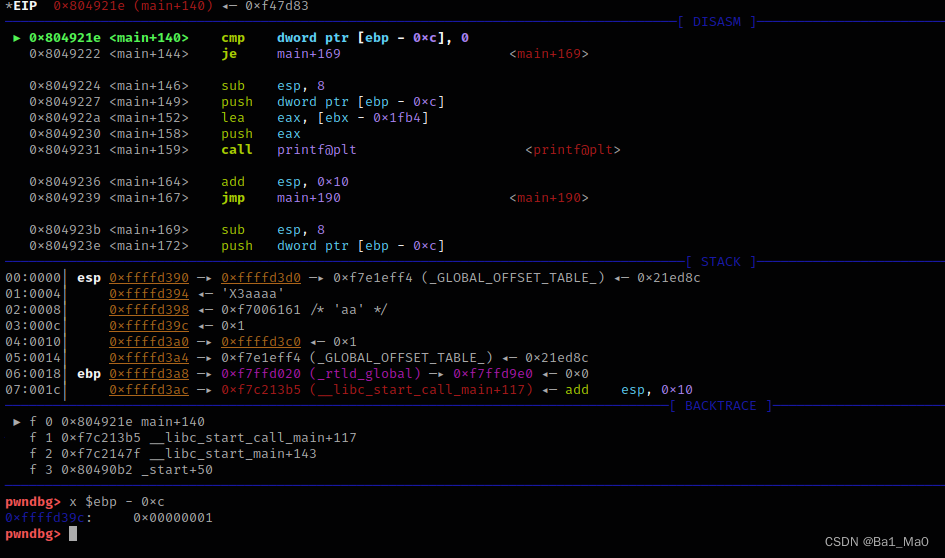Click stack address 0xffffd3ac
This screenshot has width=945, height=558.
point(149,390)
